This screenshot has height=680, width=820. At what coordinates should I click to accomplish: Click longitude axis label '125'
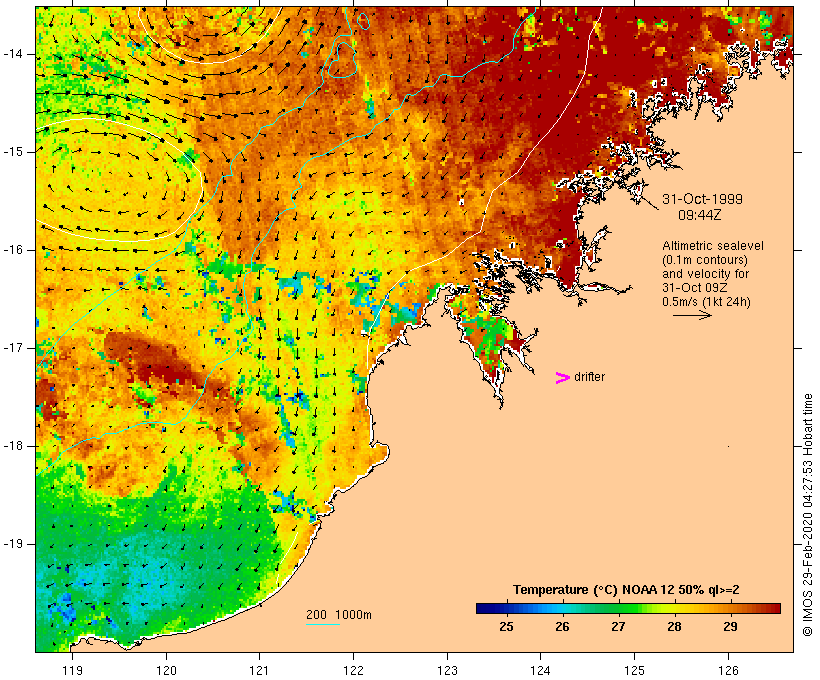click(634, 670)
